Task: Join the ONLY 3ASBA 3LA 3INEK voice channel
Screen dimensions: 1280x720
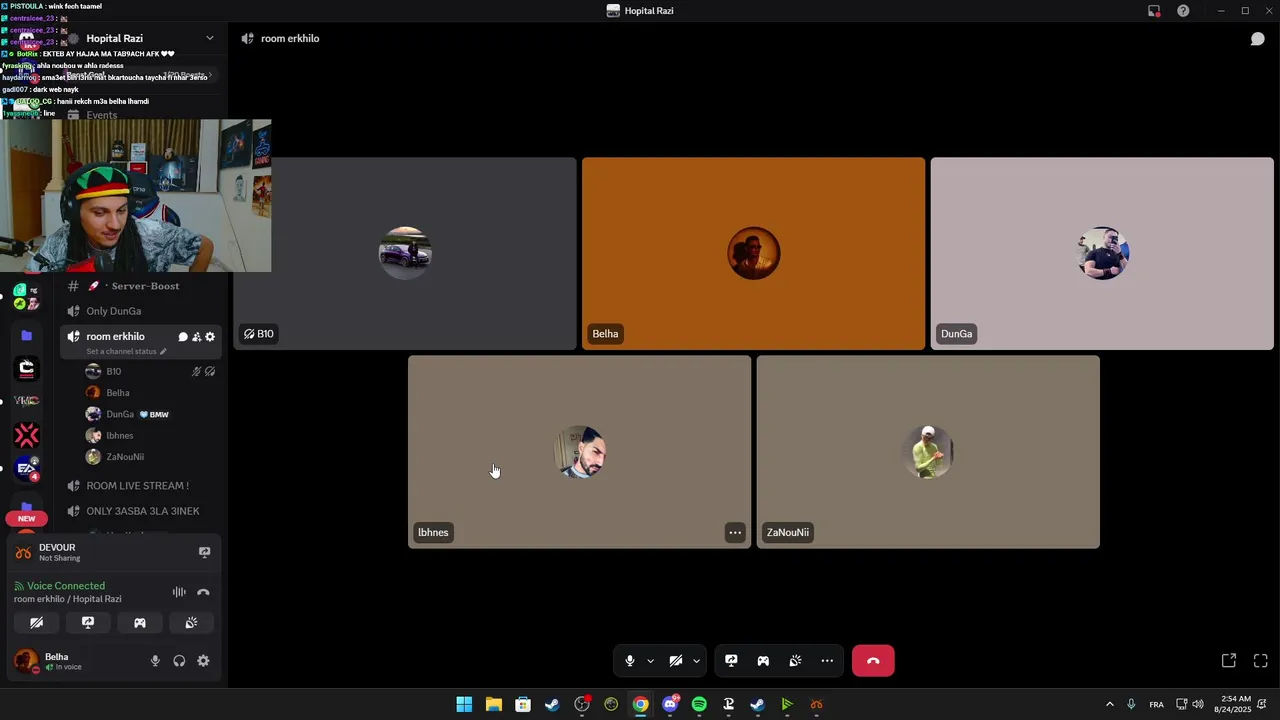Action: (140, 511)
